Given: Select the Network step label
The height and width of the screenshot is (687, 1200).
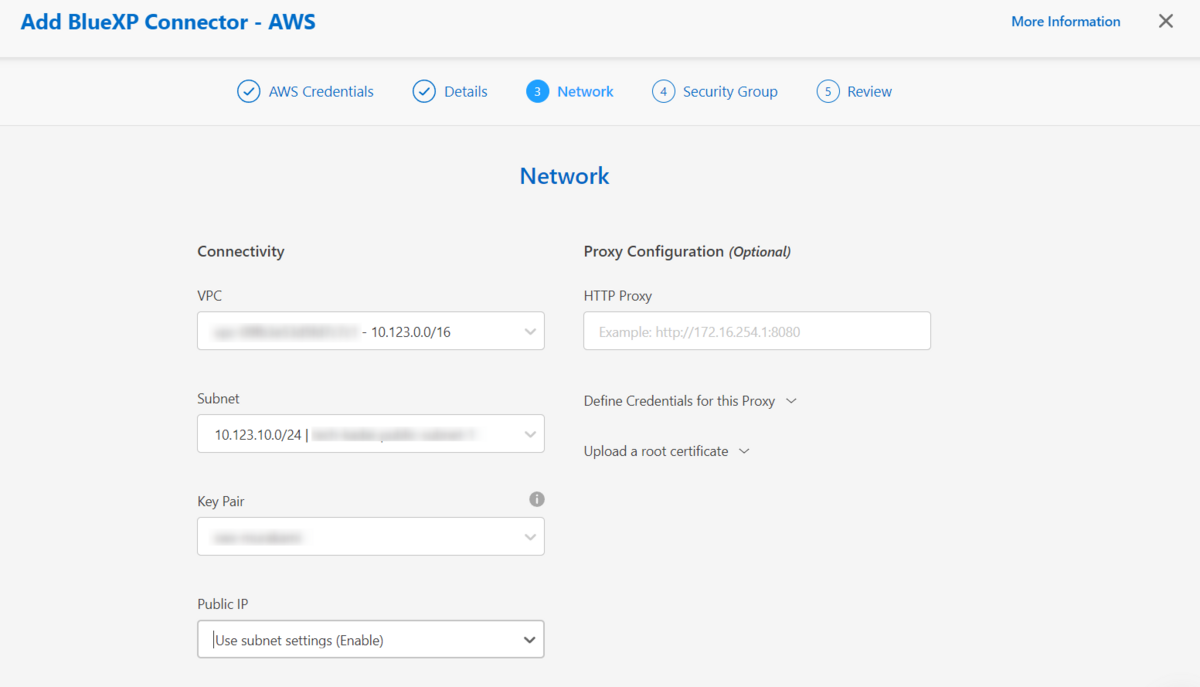Looking at the screenshot, I should point(585,91).
